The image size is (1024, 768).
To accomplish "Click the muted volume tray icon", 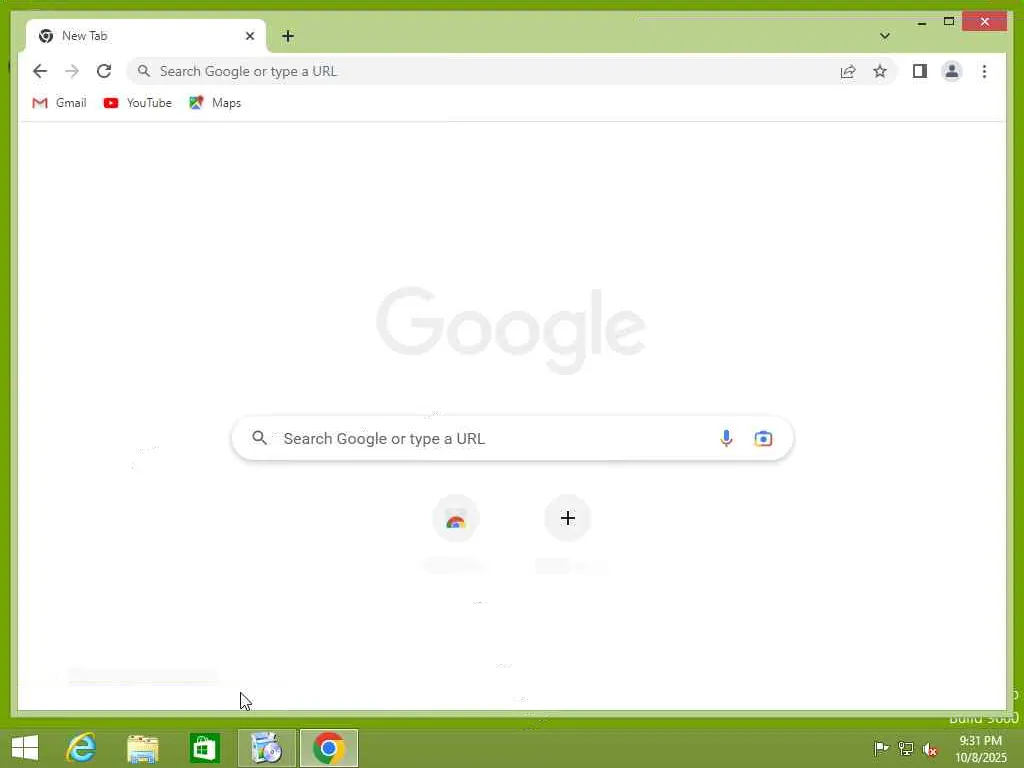I will [931, 749].
